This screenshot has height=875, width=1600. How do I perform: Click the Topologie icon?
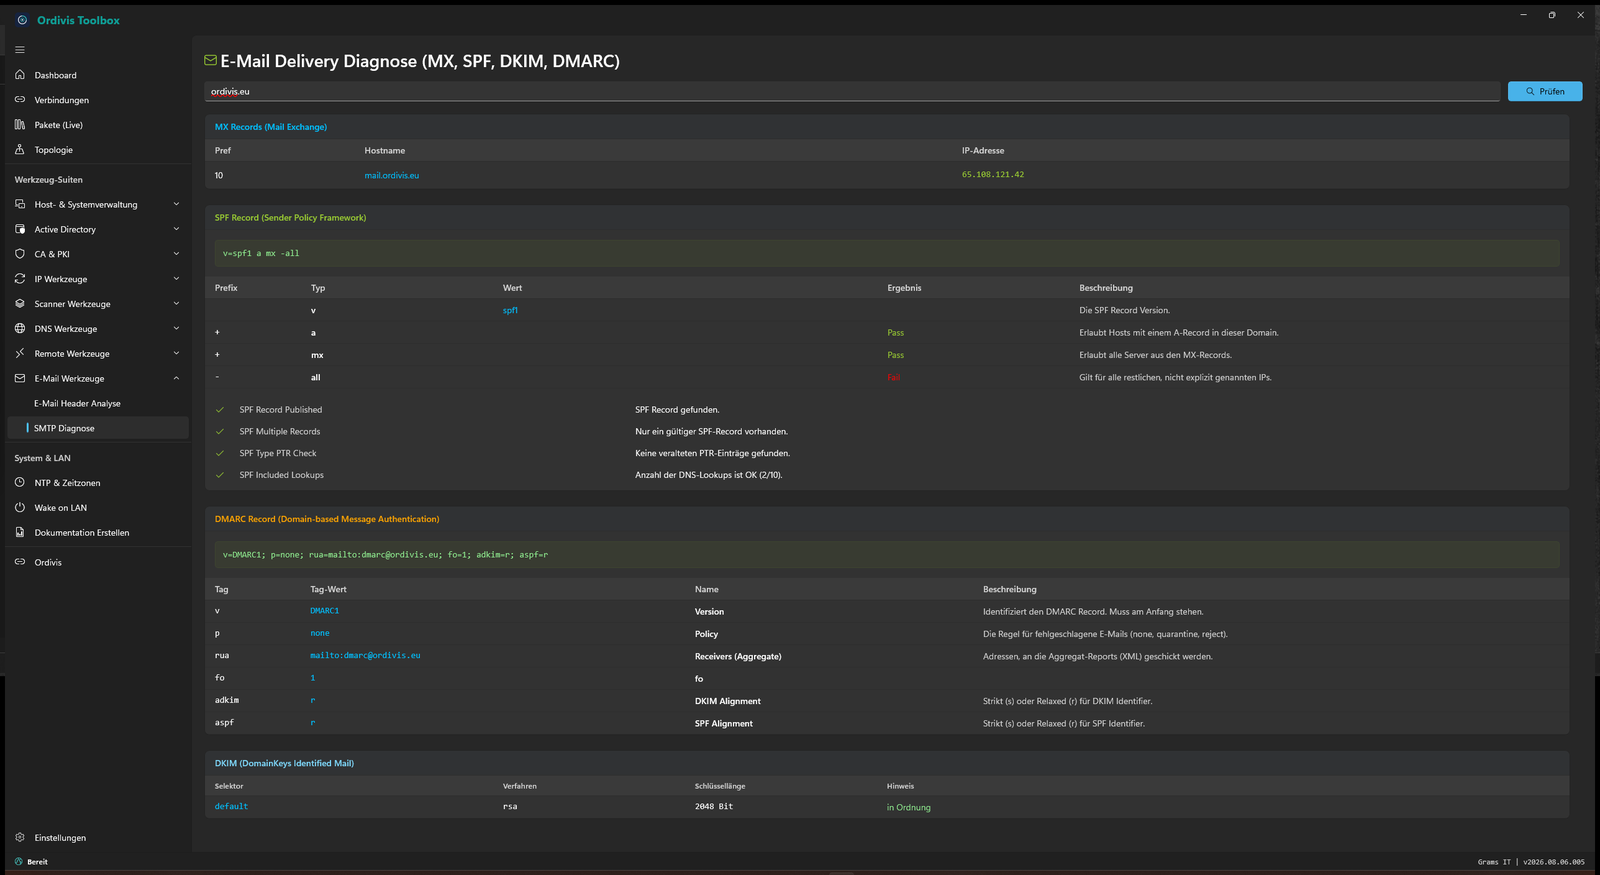coord(20,150)
